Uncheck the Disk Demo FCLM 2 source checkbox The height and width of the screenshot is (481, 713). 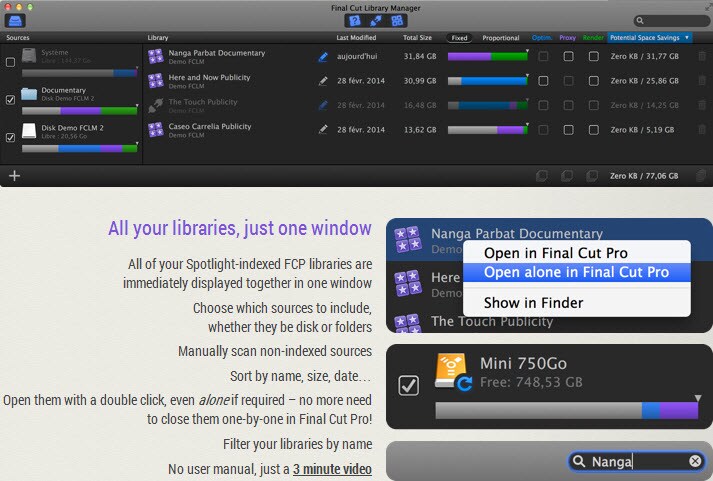coord(10,137)
